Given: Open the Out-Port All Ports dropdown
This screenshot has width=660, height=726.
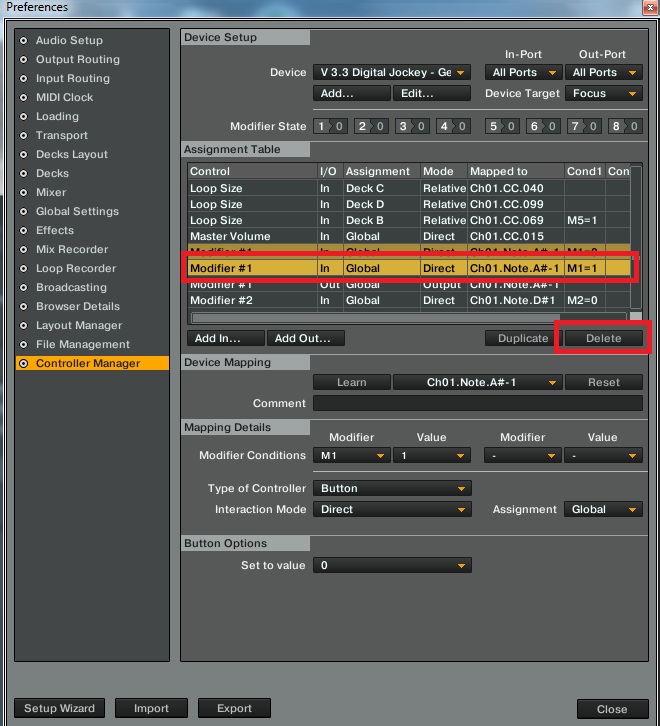Looking at the screenshot, I should pyautogui.click(x=603, y=72).
